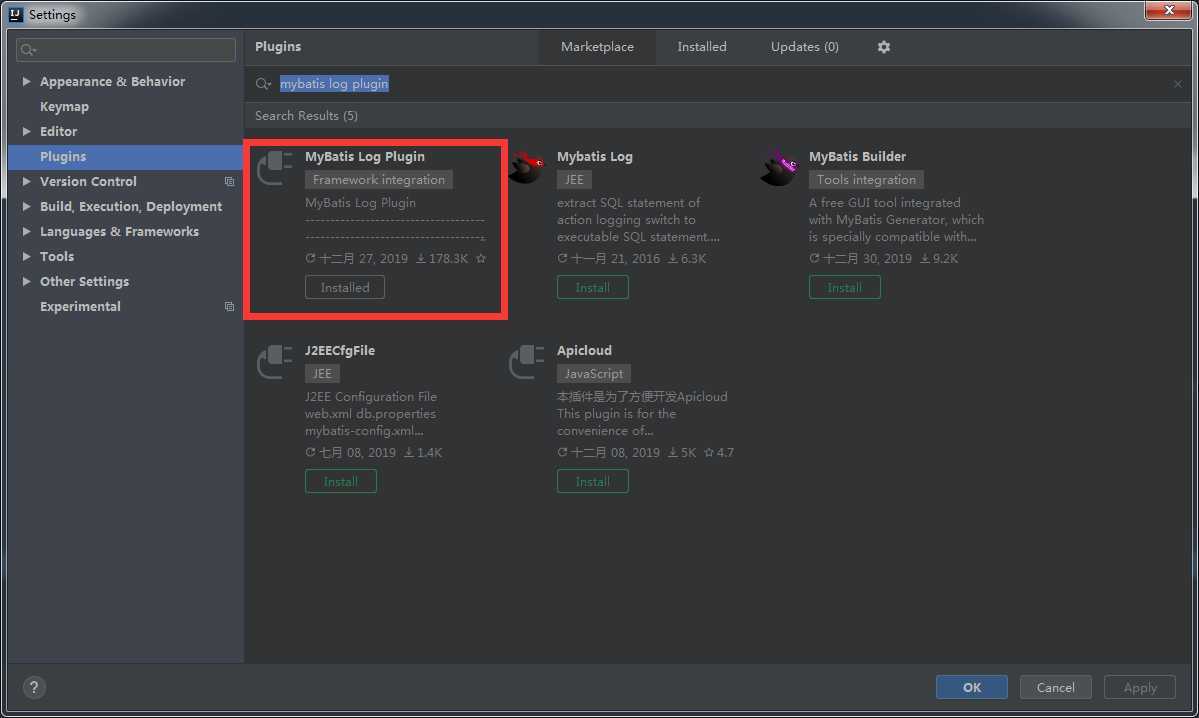Open search history via plugin search magnifier
Image resolution: width=1199 pixels, height=718 pixels.
[x=264, y=83]
